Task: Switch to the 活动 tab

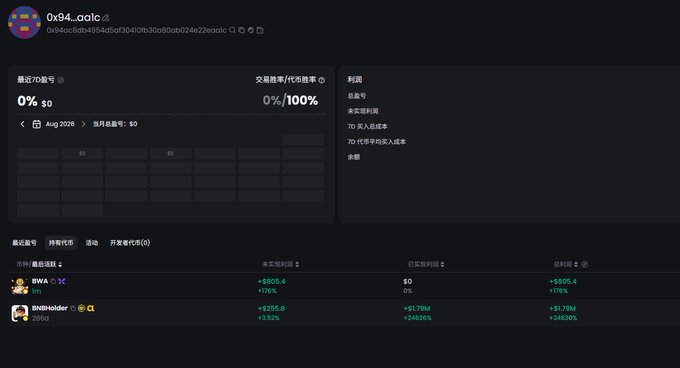Action: click(92, 243)
